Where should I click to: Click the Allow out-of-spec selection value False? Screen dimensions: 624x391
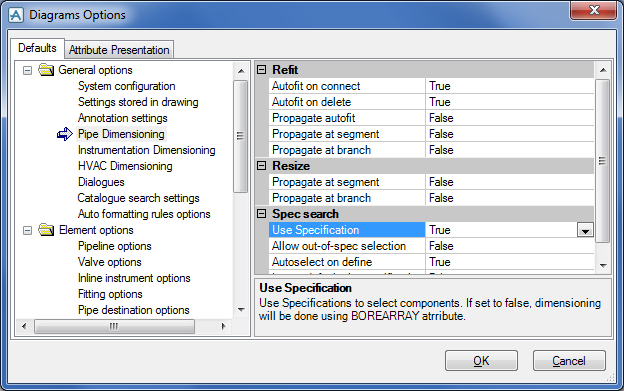[x=441, y=246]
